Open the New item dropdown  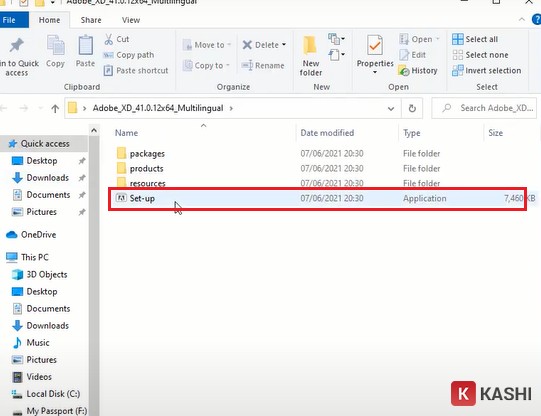click(336, 39)
